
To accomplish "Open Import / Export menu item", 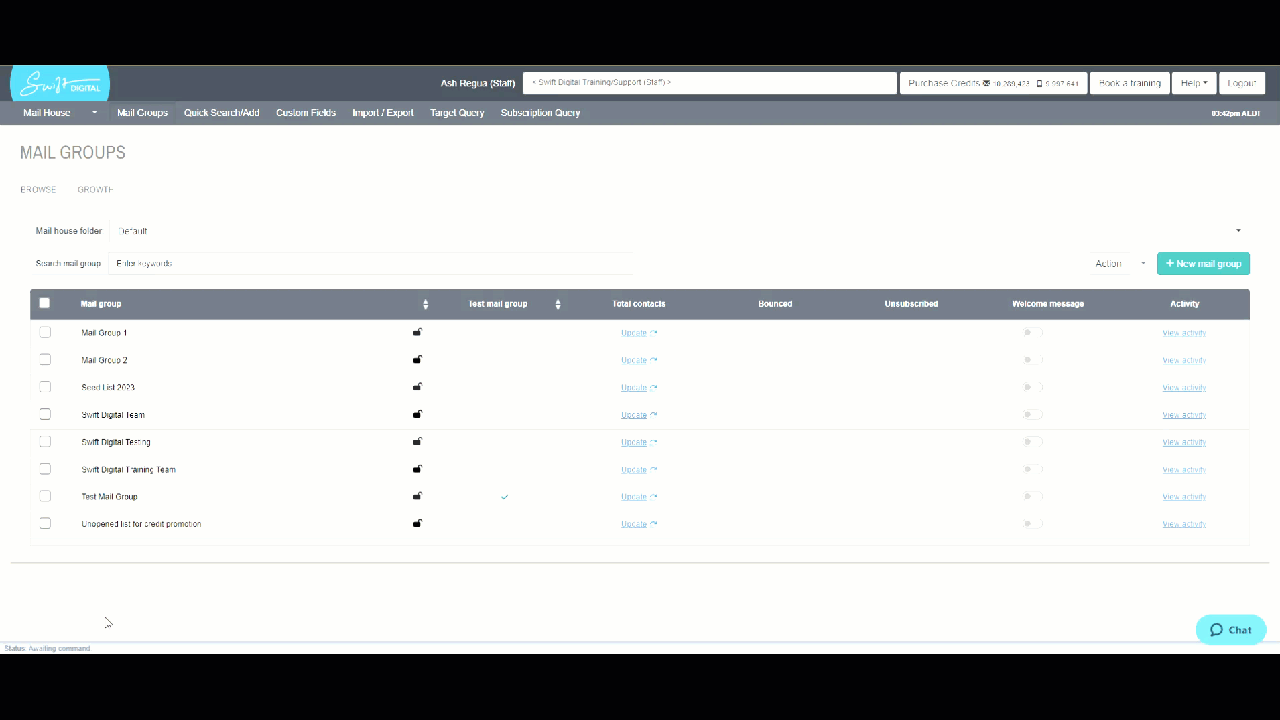I will pyautogui.click(x=383, y=113).
